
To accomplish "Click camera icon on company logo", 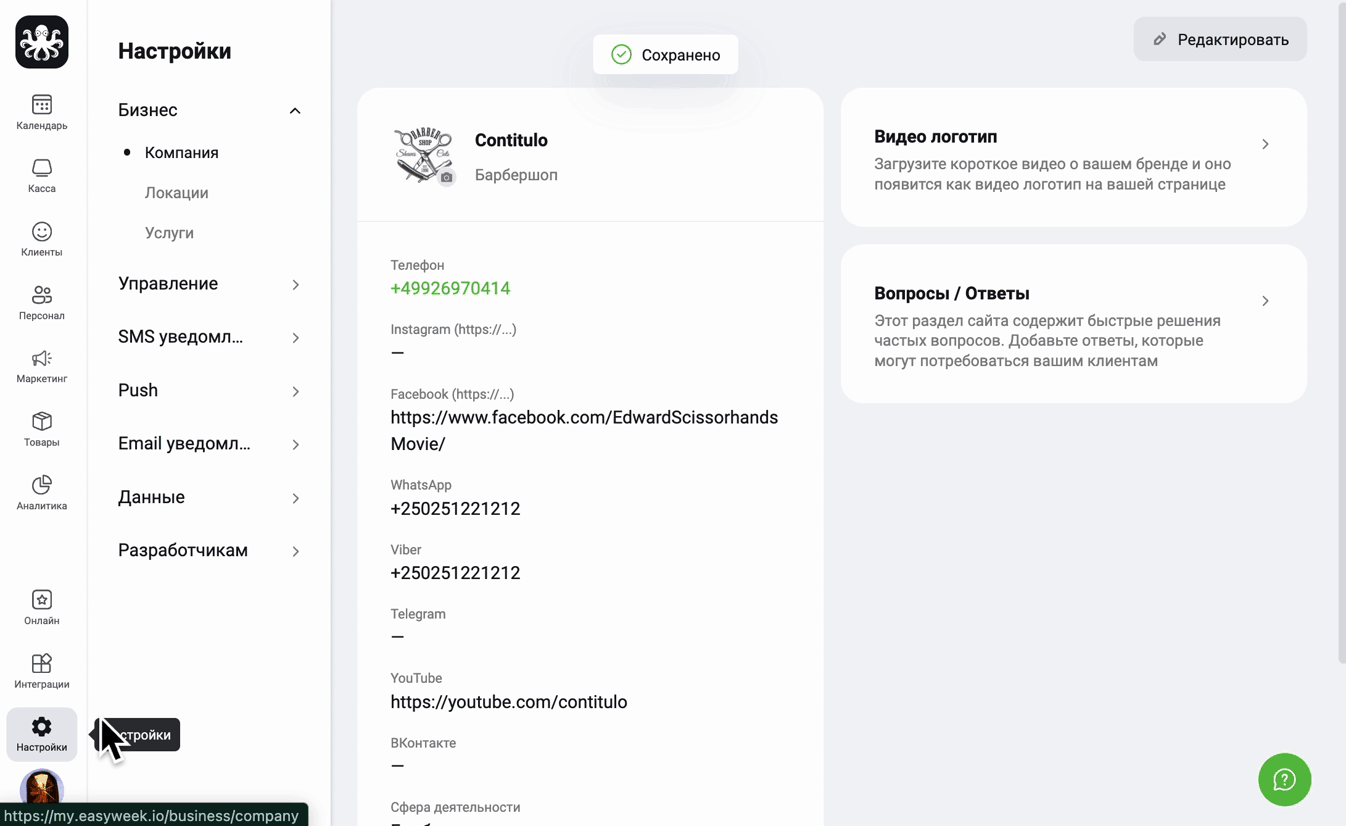I will click(x=447, y=178).
